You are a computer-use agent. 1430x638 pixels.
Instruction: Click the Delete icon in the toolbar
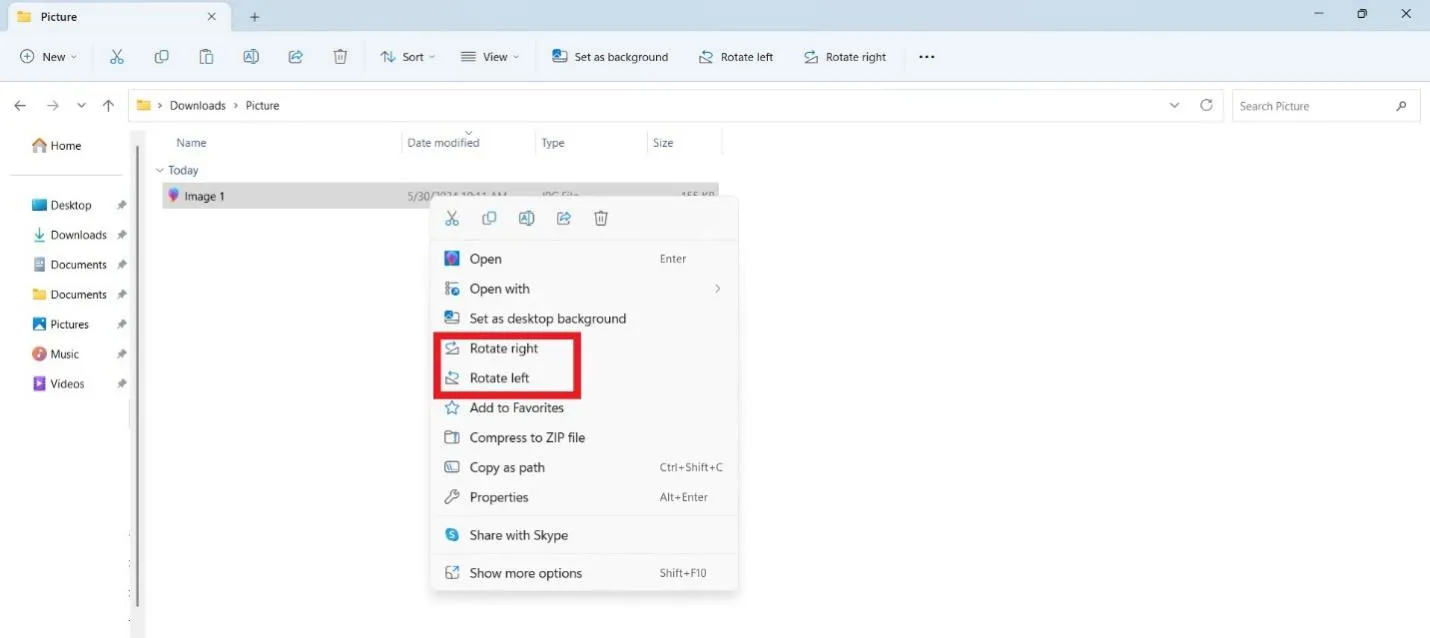340,57
